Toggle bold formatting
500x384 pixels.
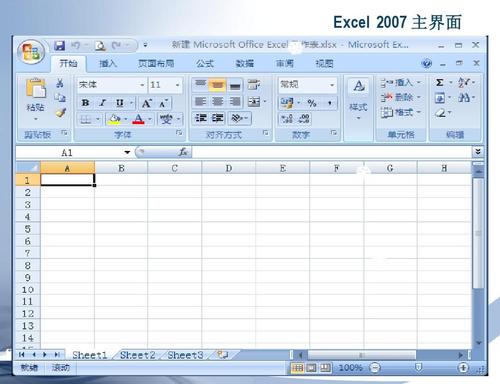[86, 103]
